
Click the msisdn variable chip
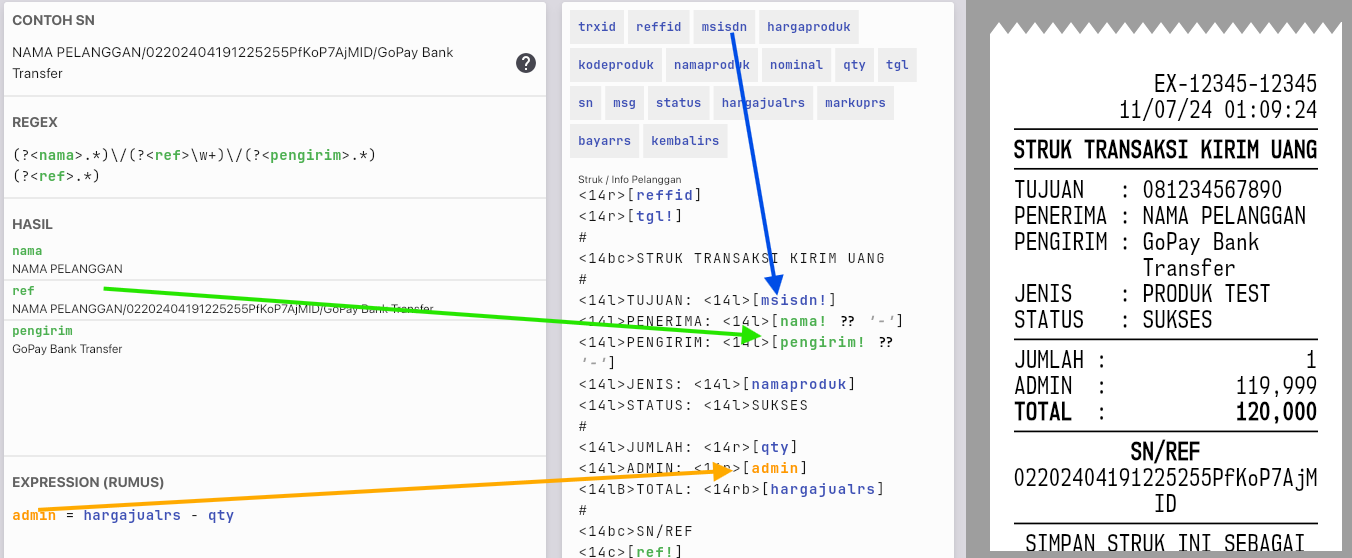coord(723,27)
